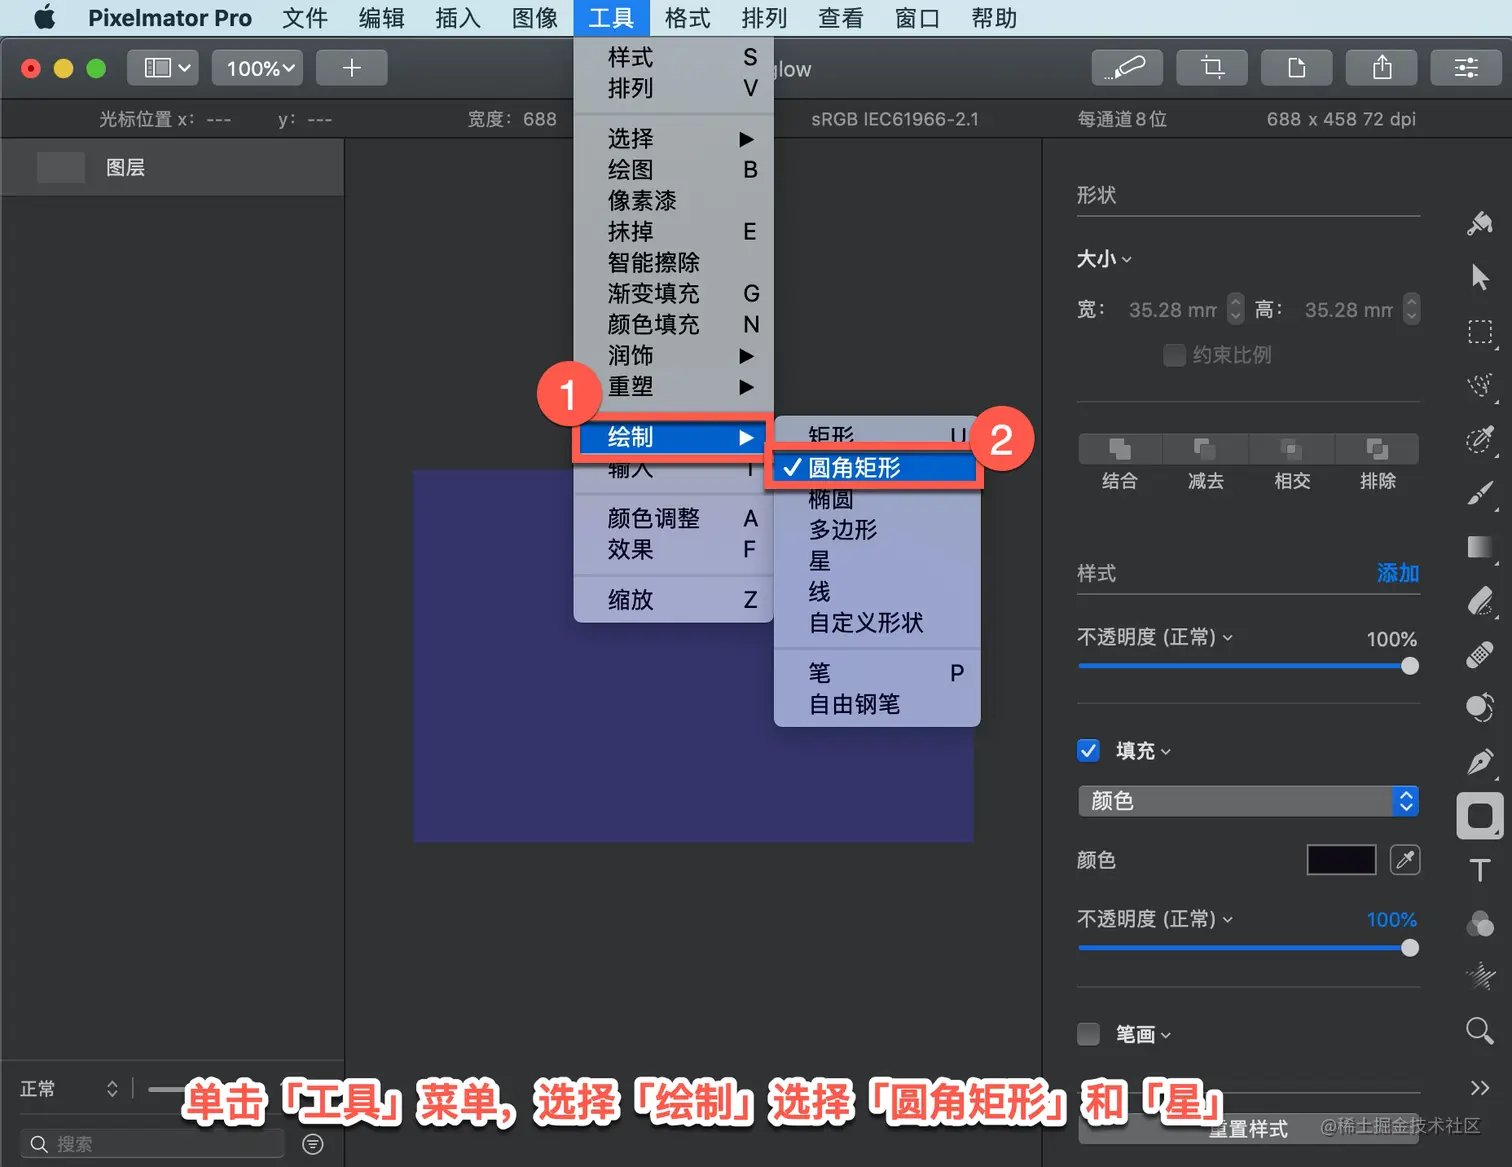
Task: Select the Effects sparkle tool
Action: pyautogui.click(x=1480, y=976)
